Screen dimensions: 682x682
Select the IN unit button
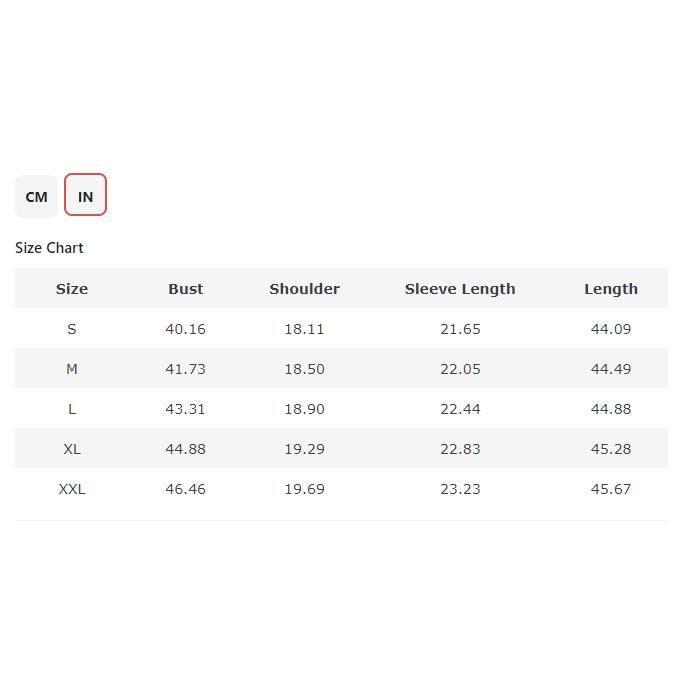85,196
